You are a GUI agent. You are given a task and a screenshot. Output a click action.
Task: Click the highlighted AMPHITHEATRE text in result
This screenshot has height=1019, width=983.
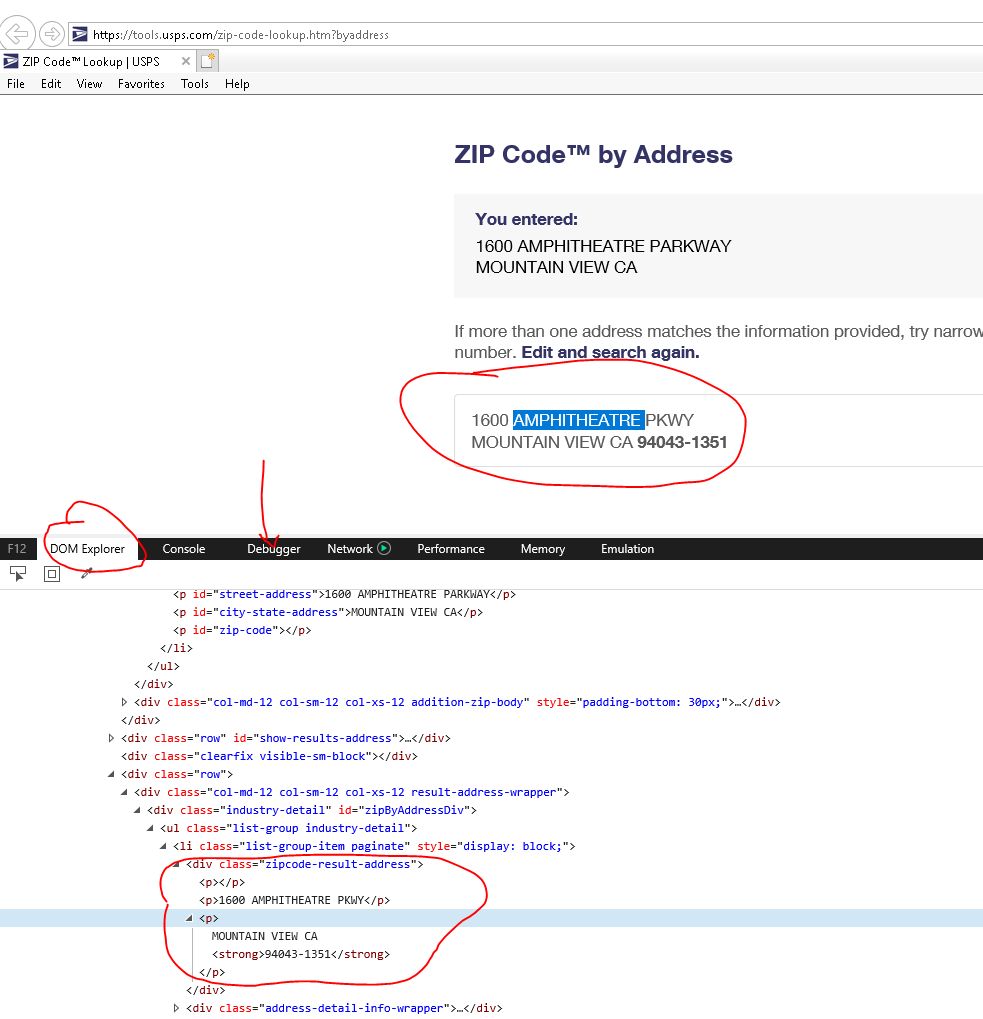pos(578,420)
